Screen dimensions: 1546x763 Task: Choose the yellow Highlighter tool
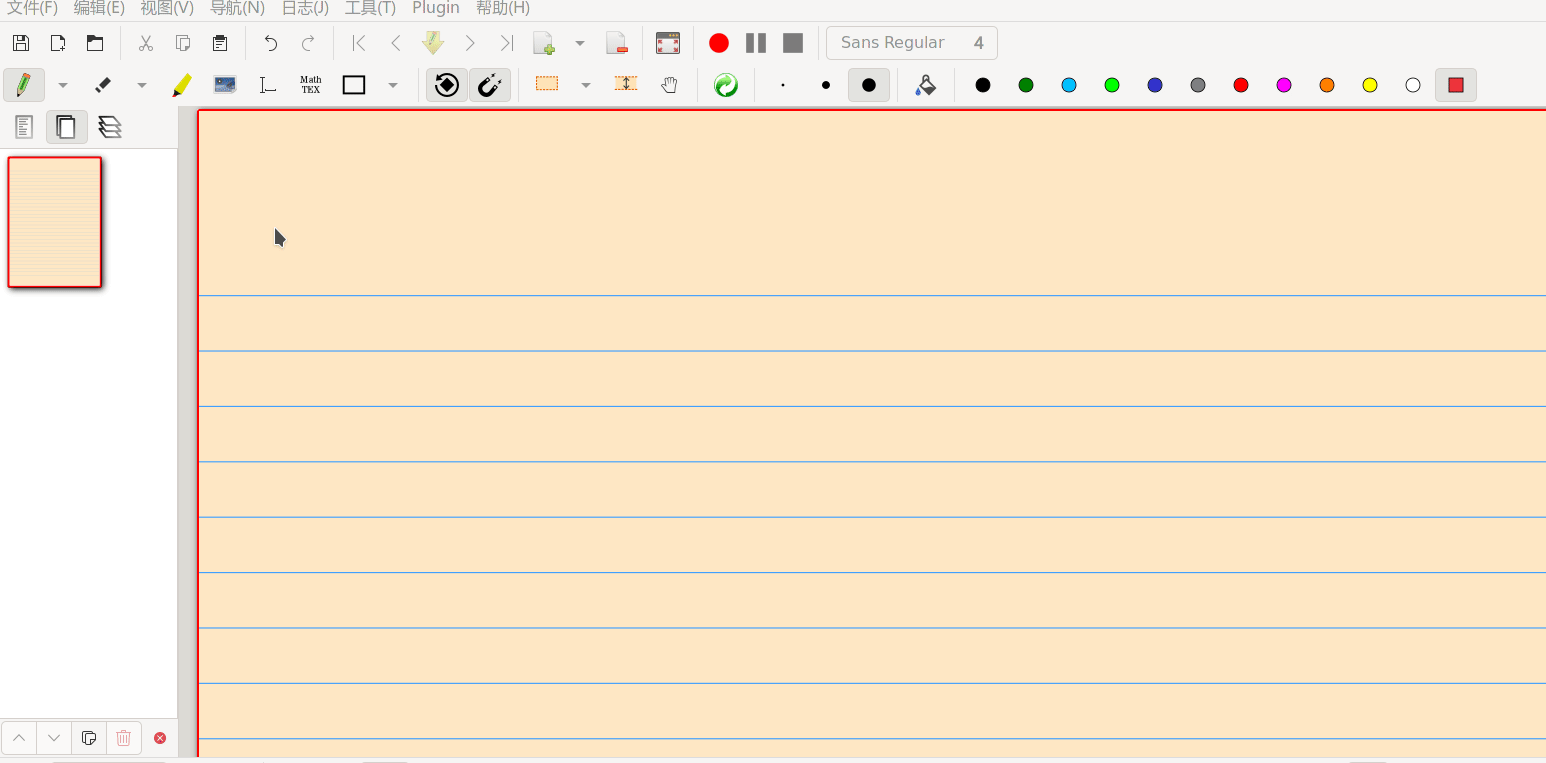(181, 85)
